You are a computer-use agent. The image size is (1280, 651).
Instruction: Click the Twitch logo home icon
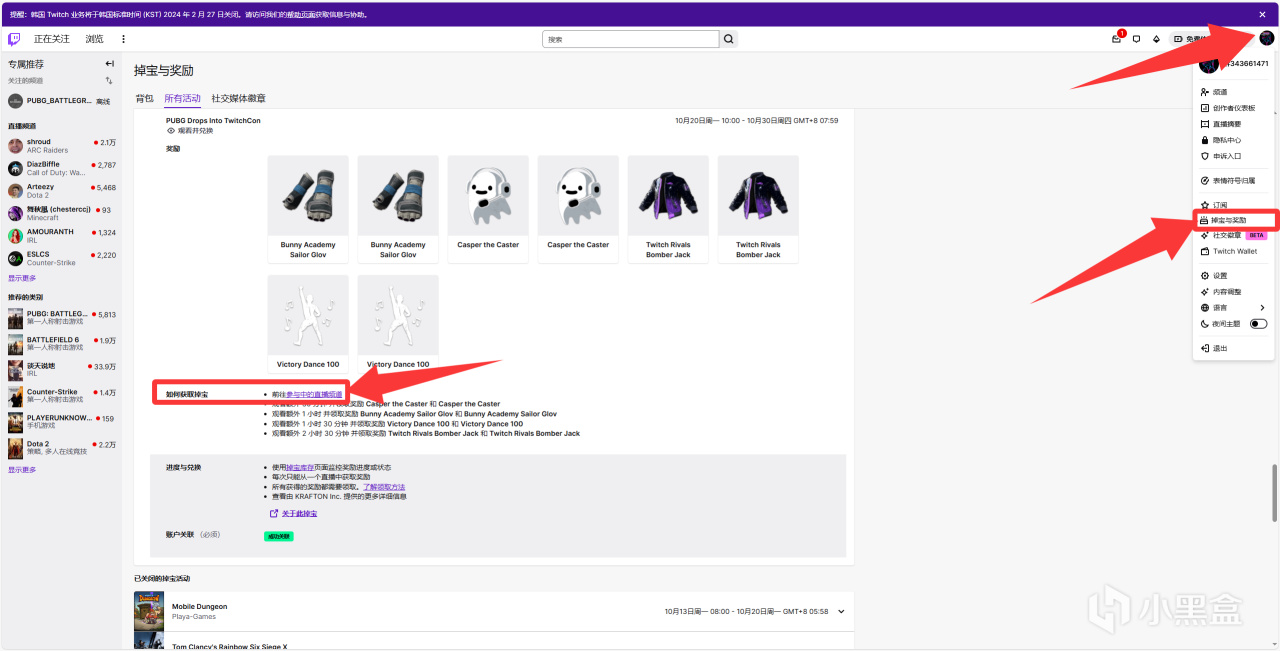[14, 39]
